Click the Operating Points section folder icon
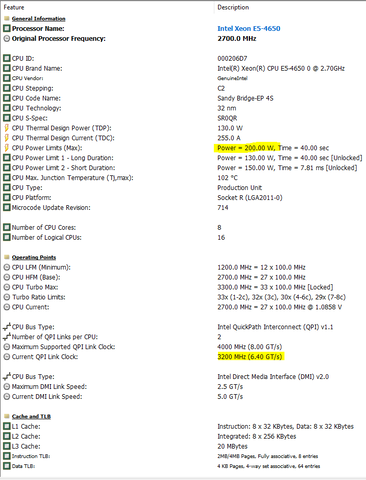Screen dimensions: 366x480 tap(7, 257)
